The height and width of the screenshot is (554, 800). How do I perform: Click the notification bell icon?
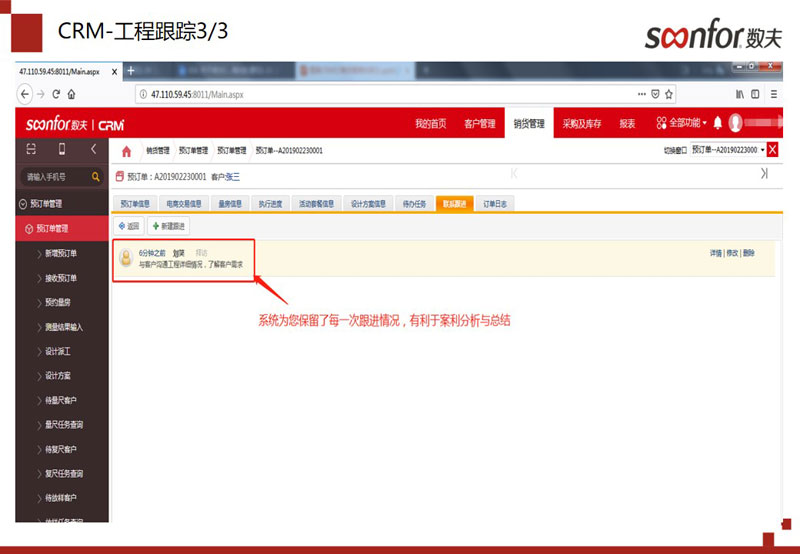(x=717, y=123)
